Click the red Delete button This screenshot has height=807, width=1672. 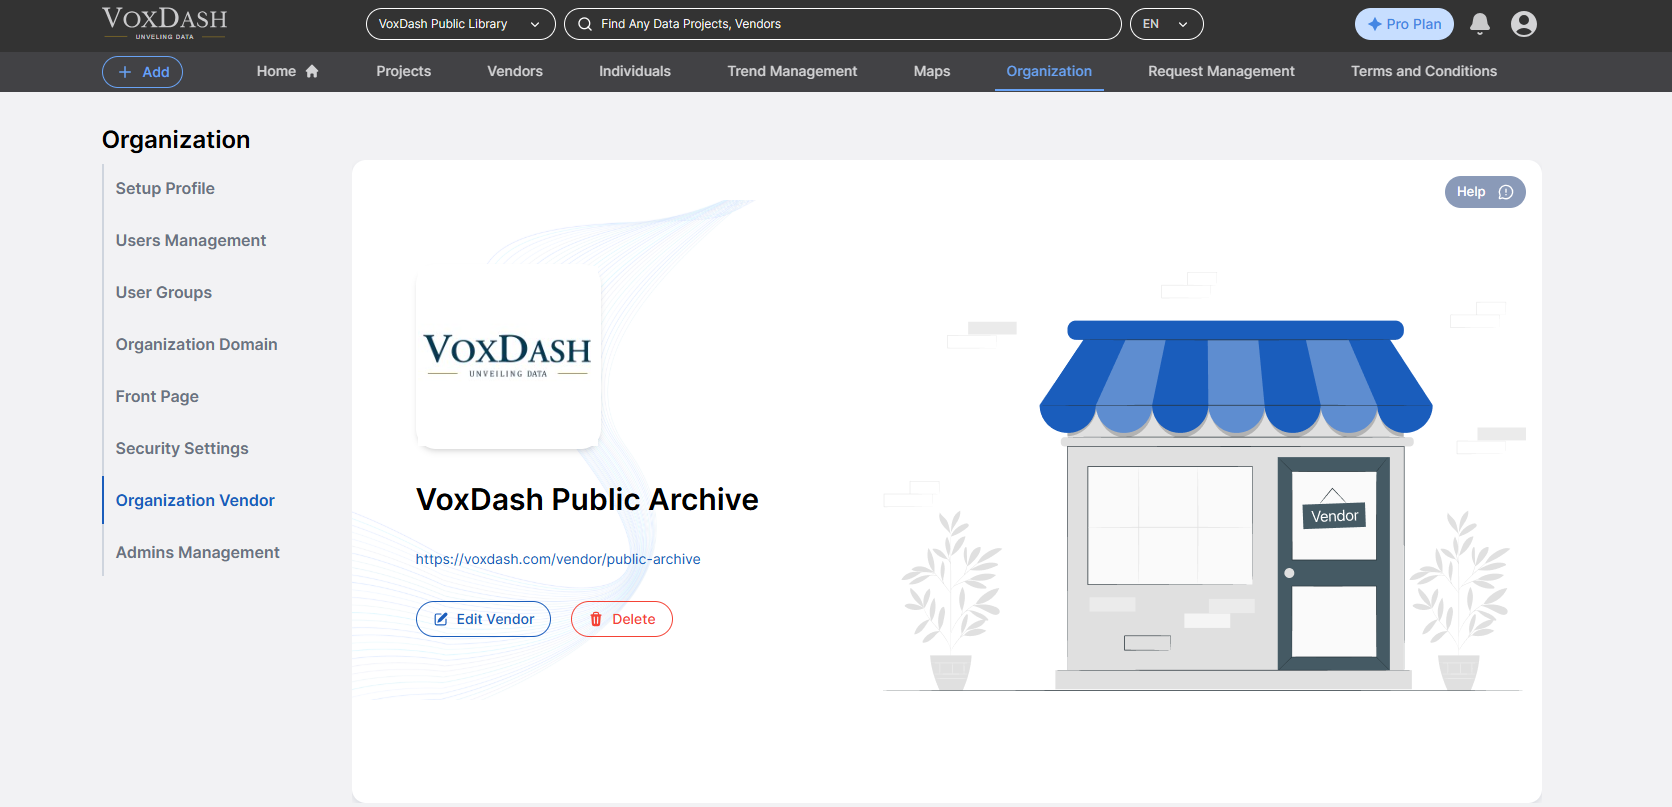click(x=622, y=619)
